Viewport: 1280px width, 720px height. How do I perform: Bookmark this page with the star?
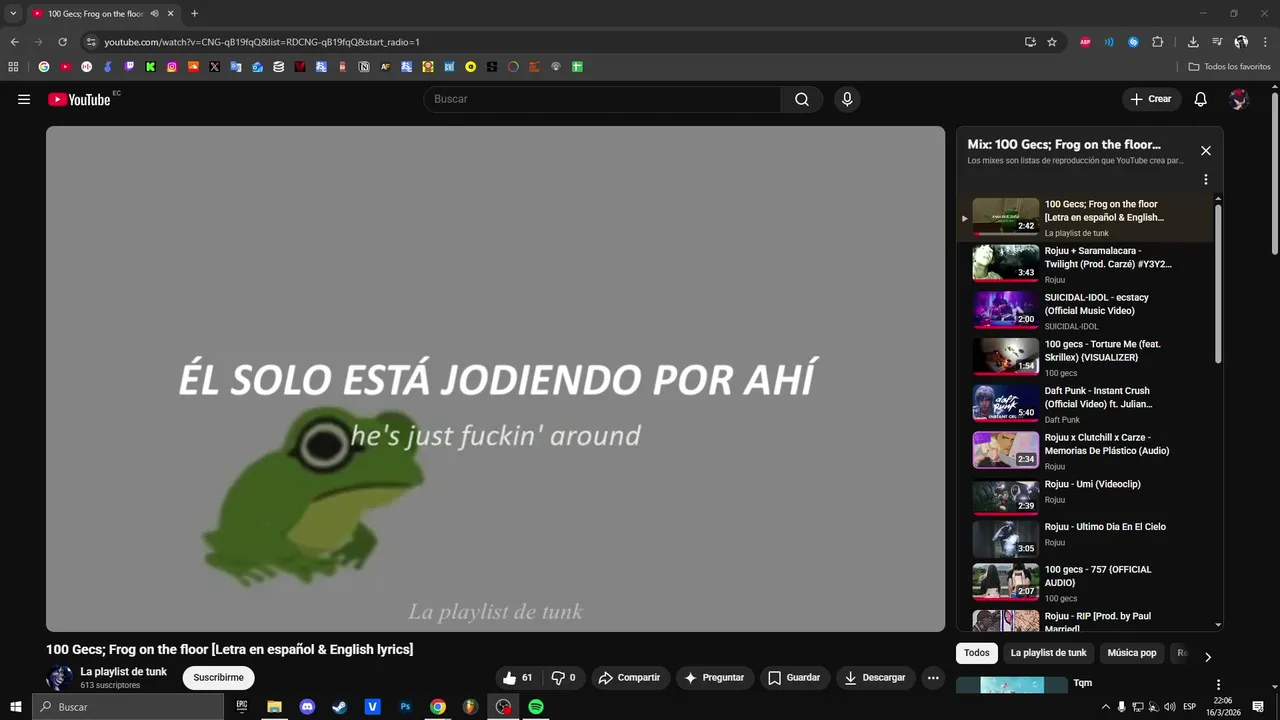[x=1052, y=42]
